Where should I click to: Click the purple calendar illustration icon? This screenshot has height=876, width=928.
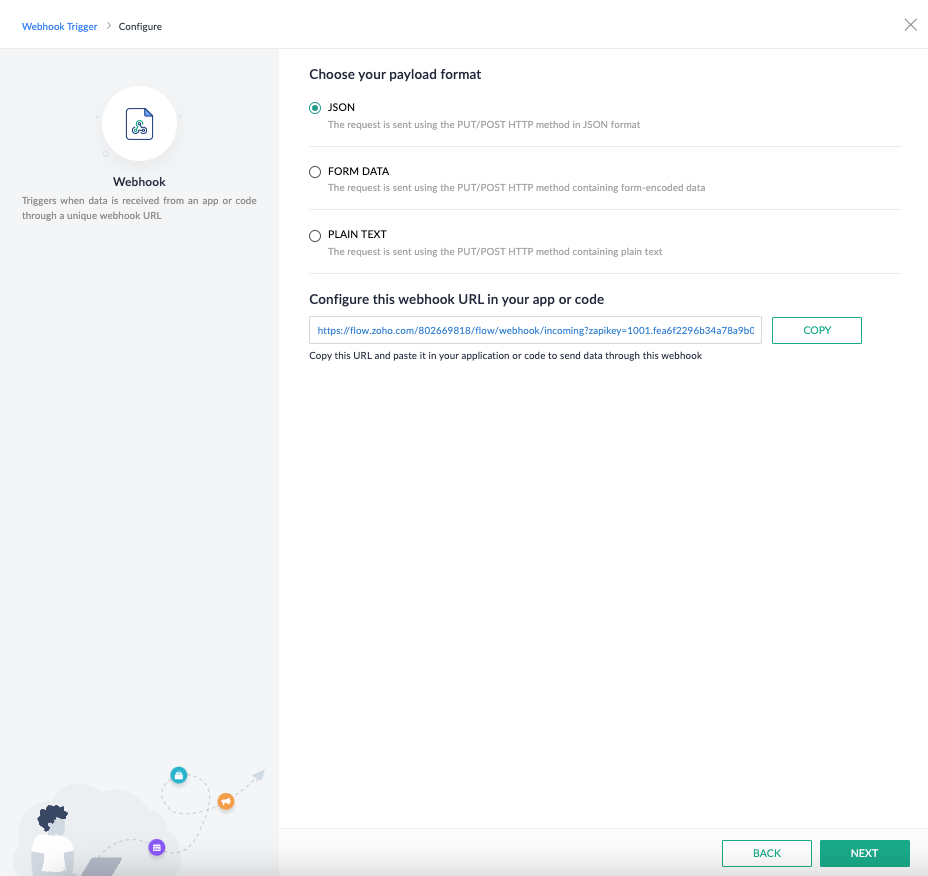tap(157, 848)
